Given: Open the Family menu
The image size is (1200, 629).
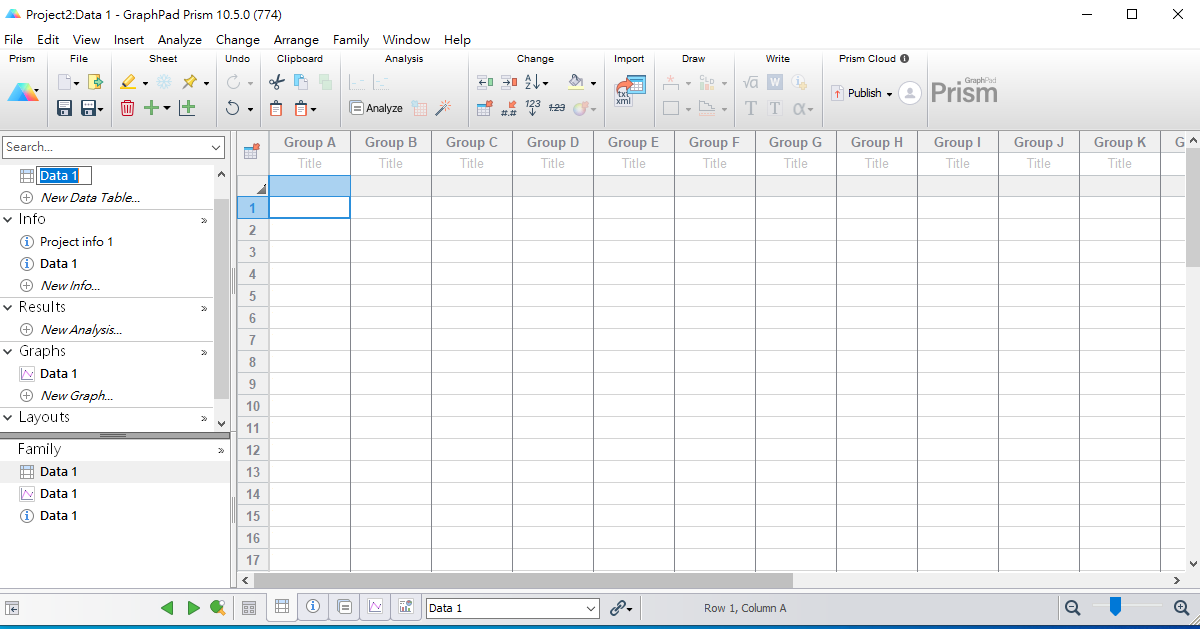Looking at the screenshot, I should (351, 40).
